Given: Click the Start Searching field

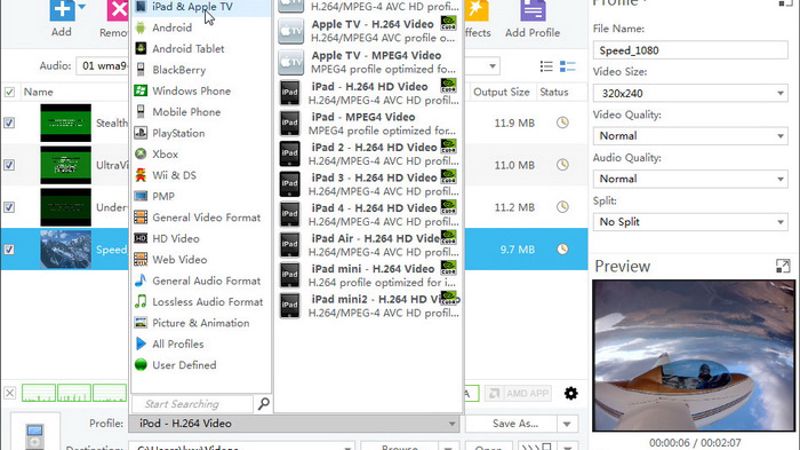Looking at the screenshot, I should coord(192,404).
